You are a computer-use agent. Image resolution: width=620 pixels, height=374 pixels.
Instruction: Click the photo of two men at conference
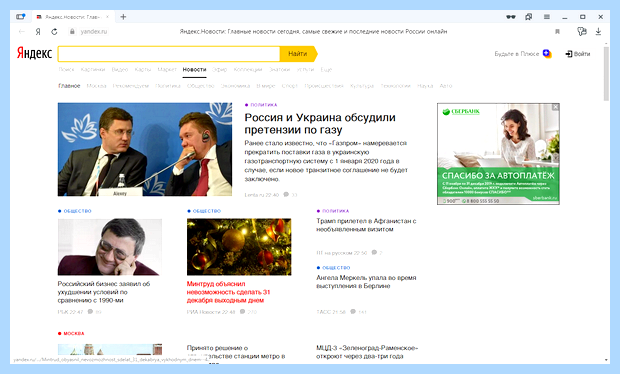point(145,149)
